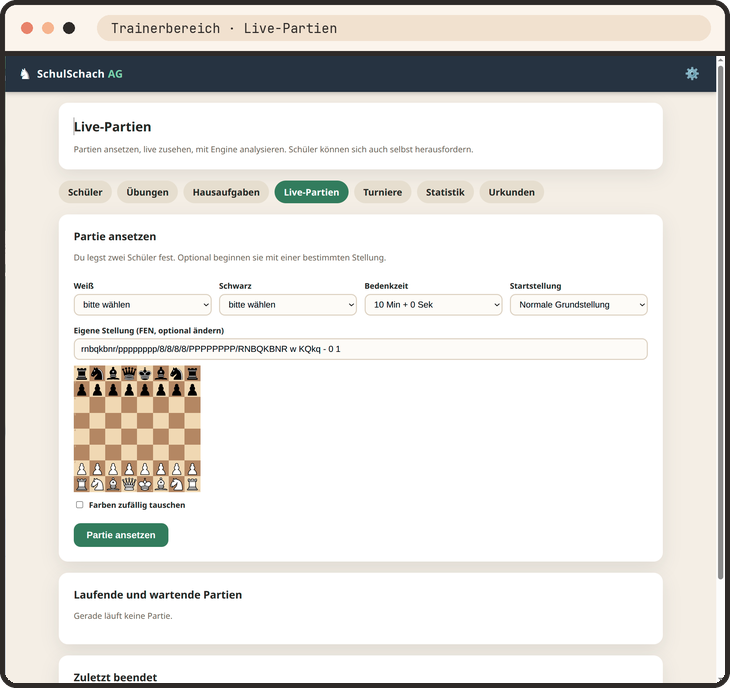Select the Live-Partien tab
Viewport: 730px width, 688px height.
[x=311, y=192]
